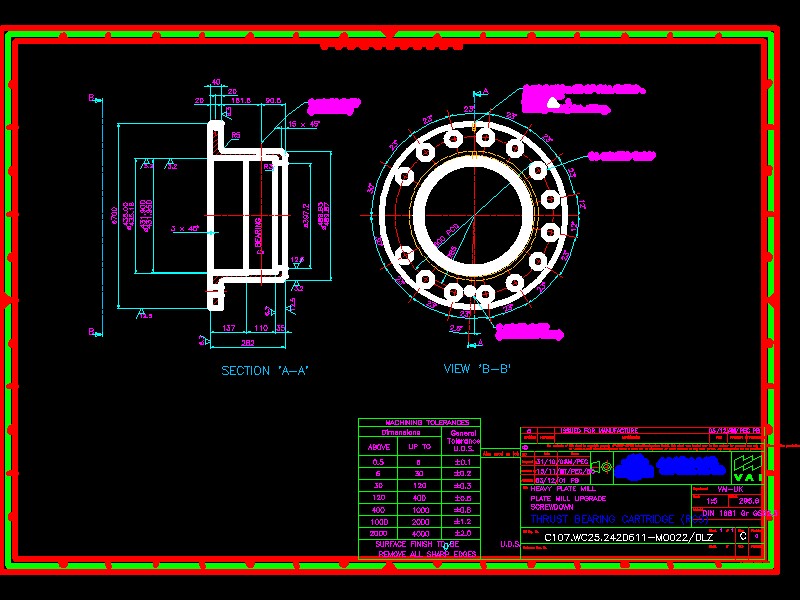Switch to SECTION 'A-A' label
Image resolution: width=800 pixels, height=600 pixels.
265,369
